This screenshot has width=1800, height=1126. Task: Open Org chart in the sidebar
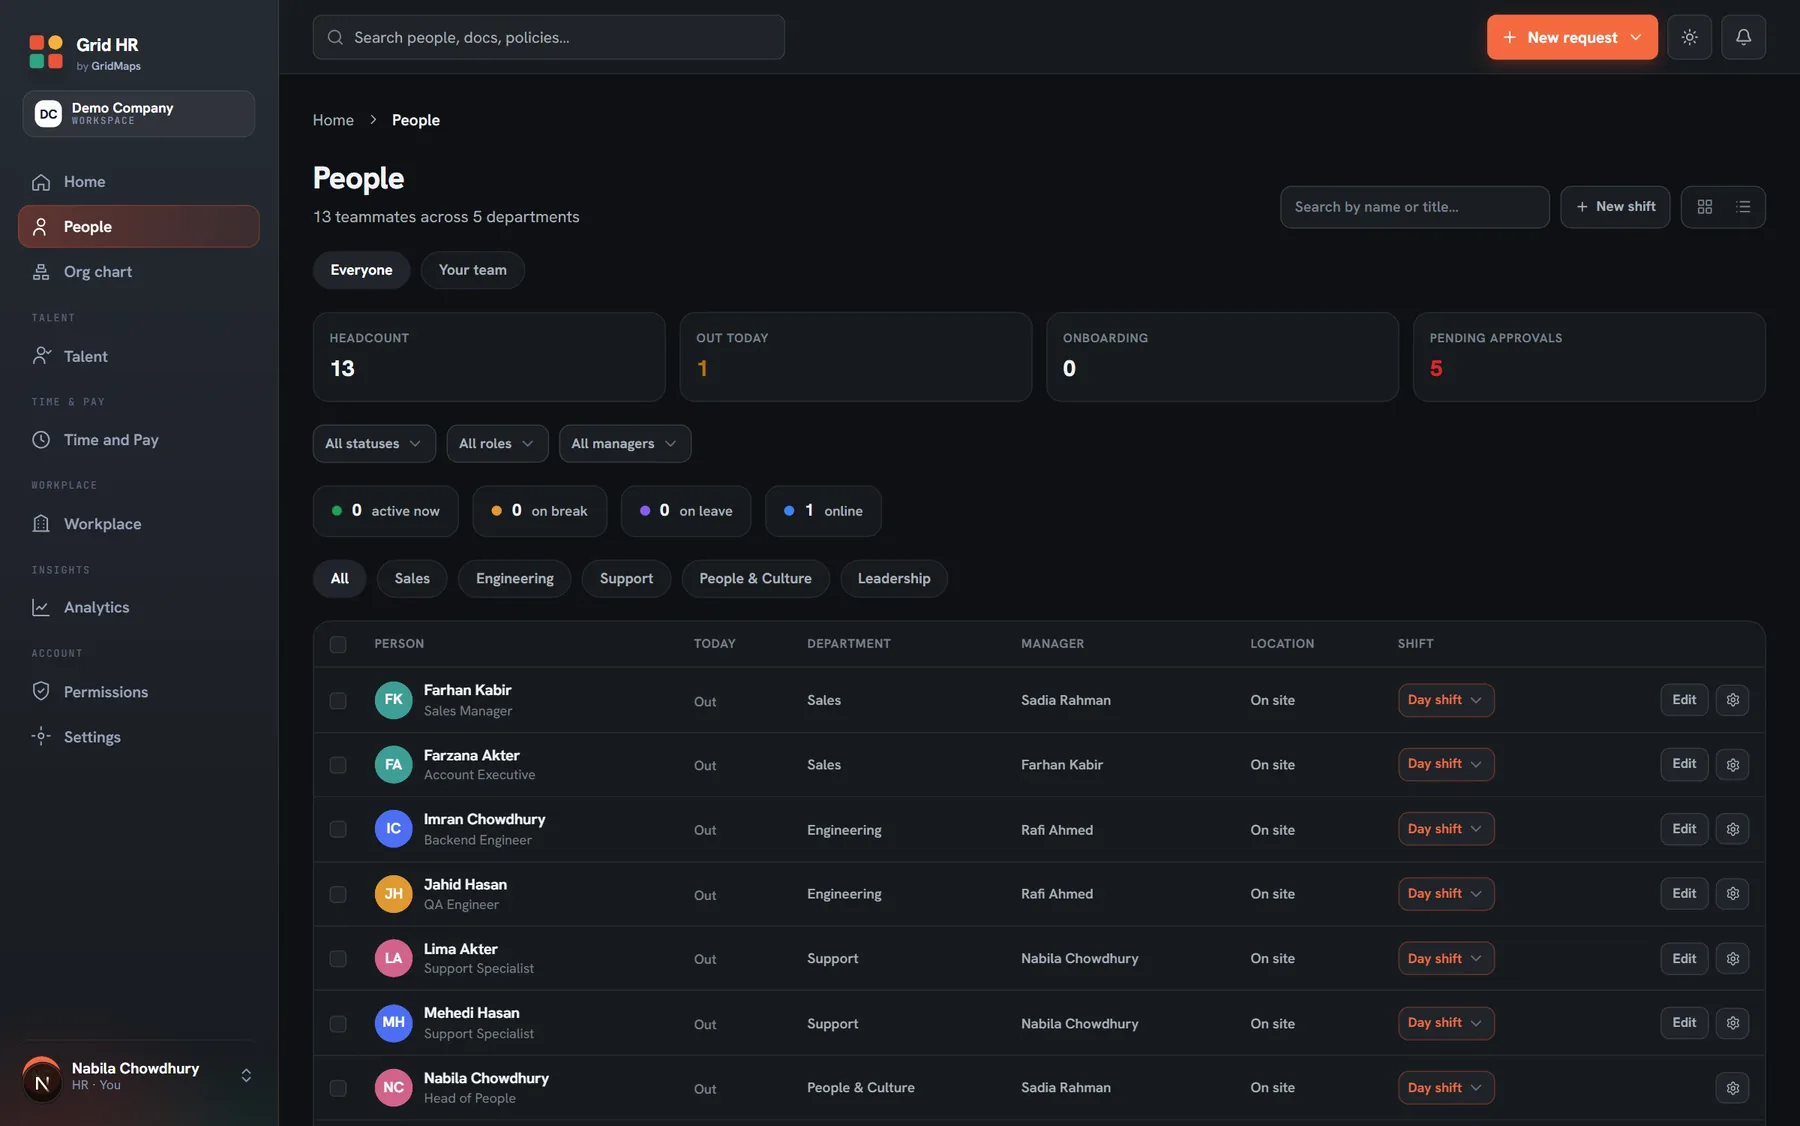[x=139, y=272]
